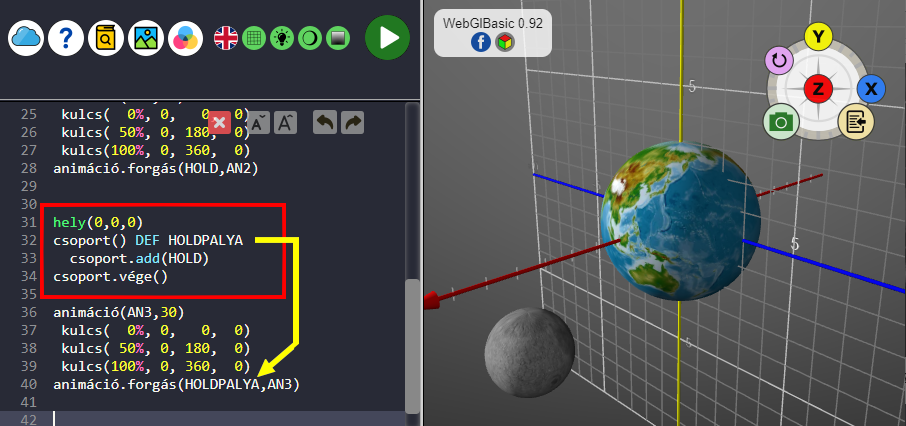
Task: Open the color mixer circles icon
Action: point(186,38)
